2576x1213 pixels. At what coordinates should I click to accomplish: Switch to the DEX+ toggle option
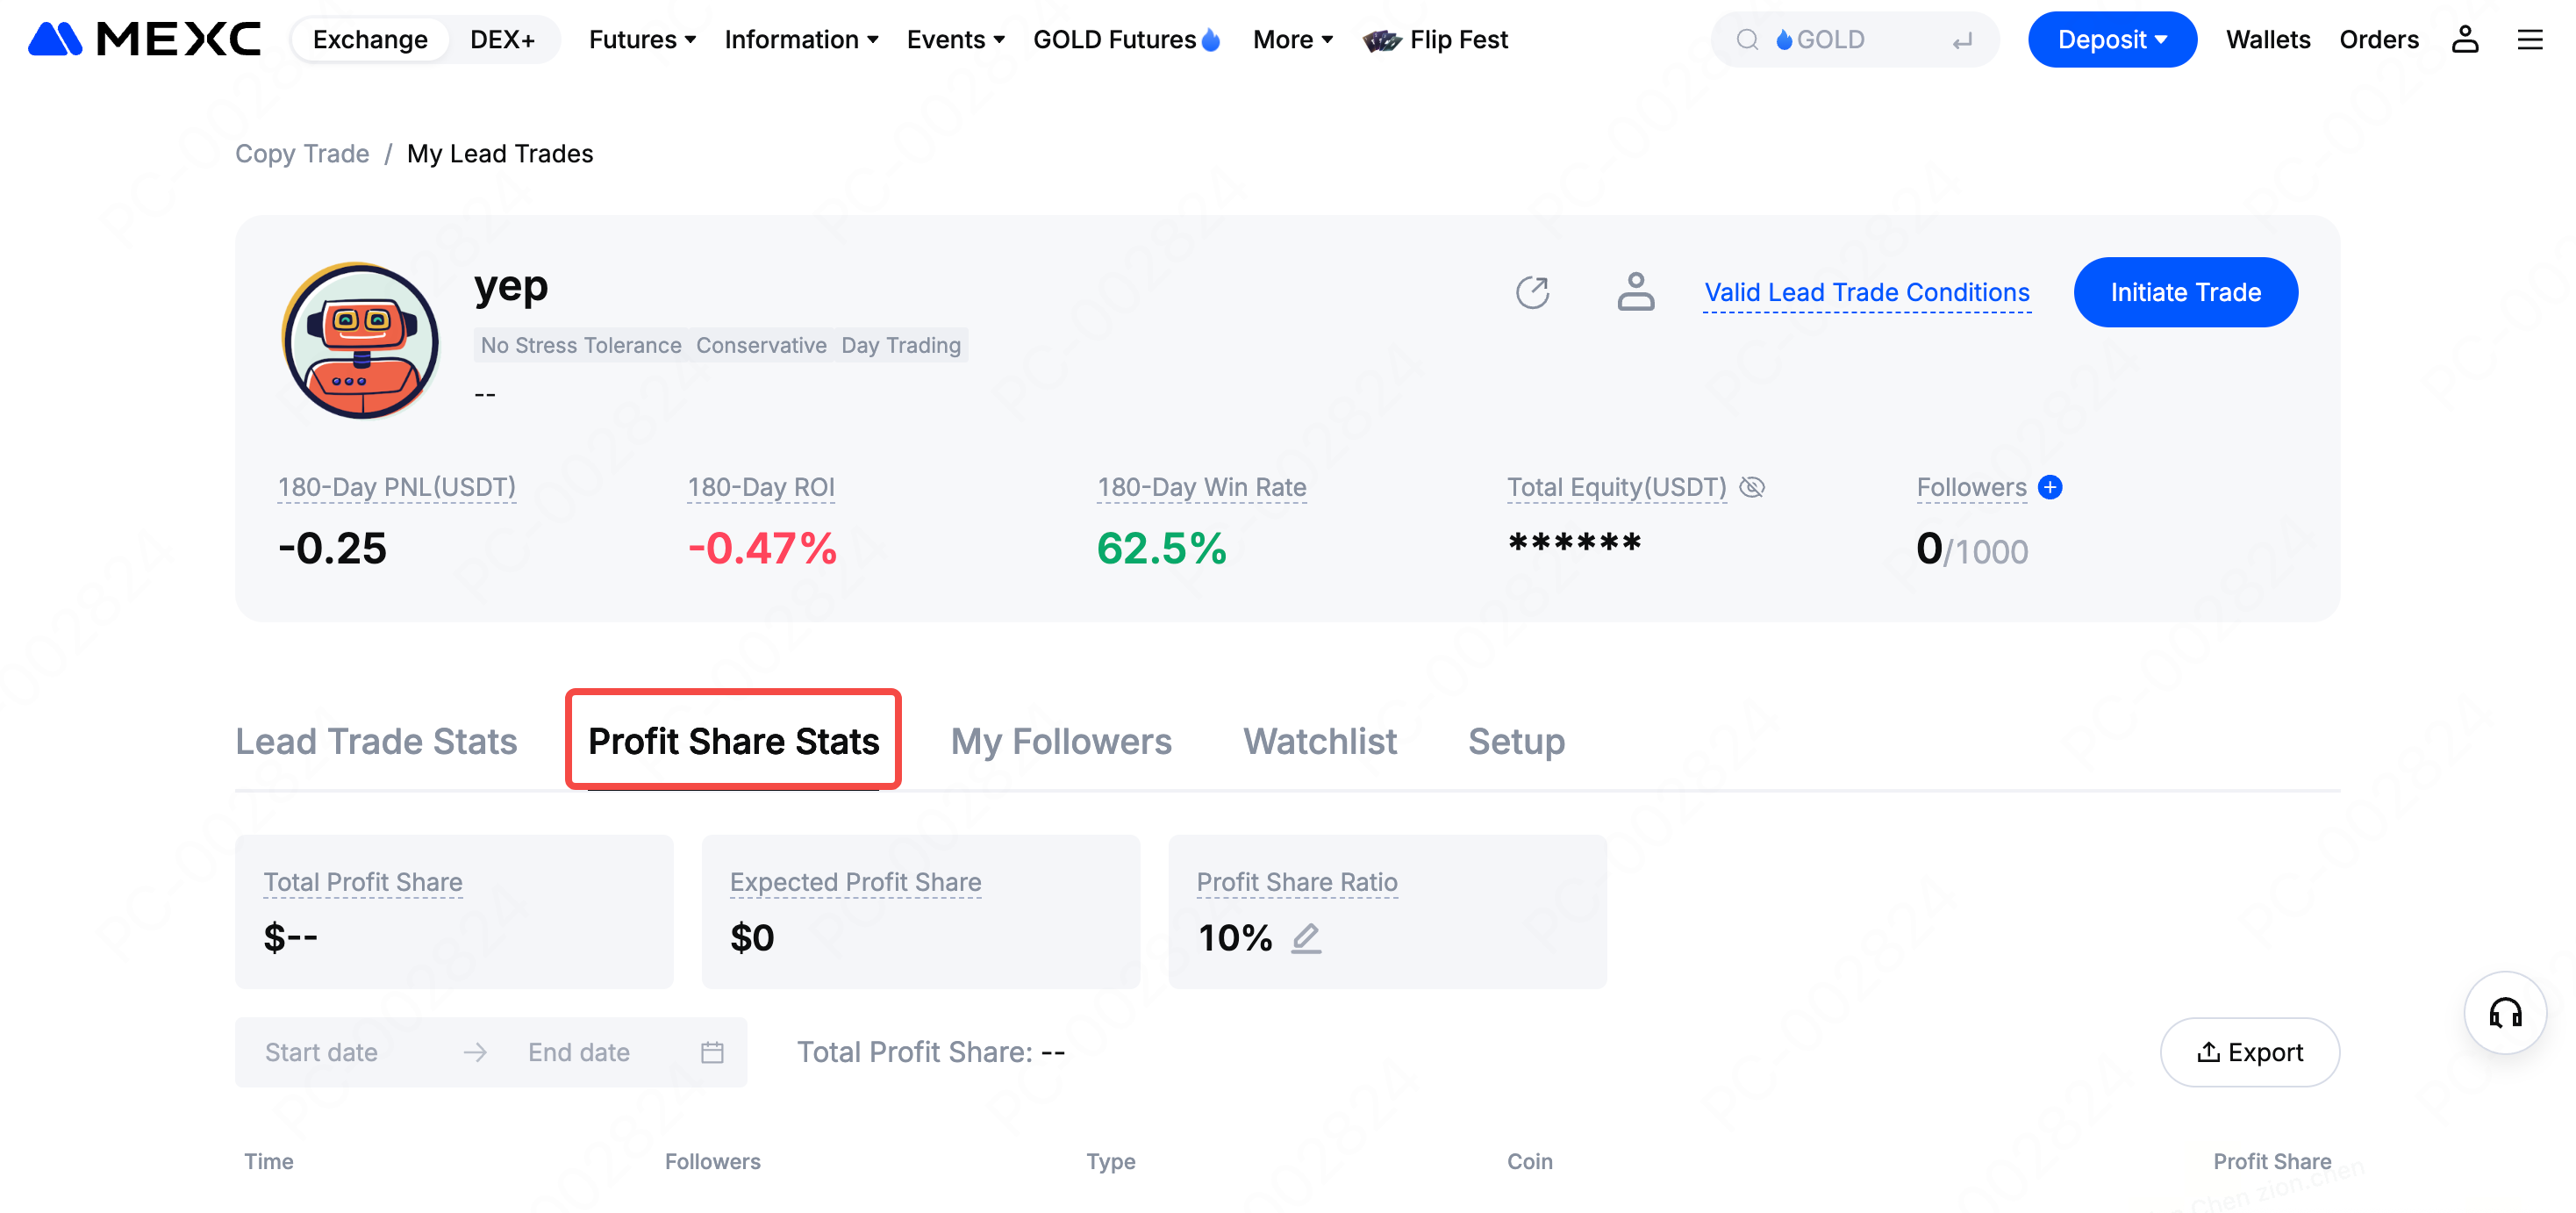pyautogui.click(x=502, y=40)
